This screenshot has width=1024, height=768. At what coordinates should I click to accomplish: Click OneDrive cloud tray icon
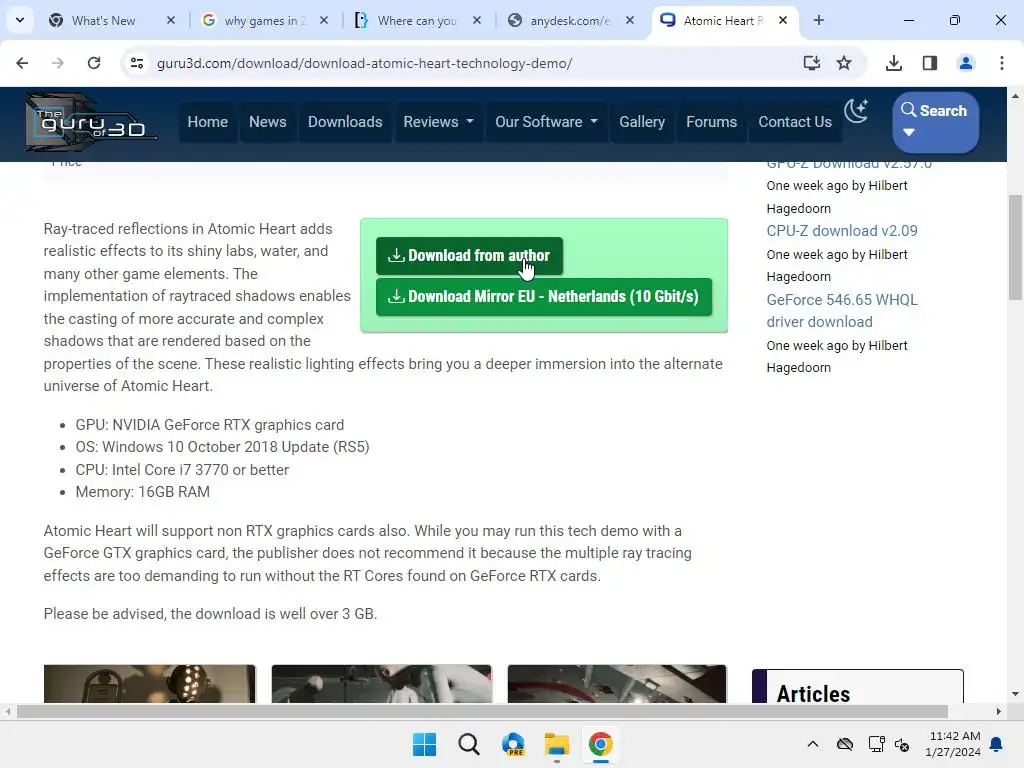pyautogui.click(x=844, y=744)
